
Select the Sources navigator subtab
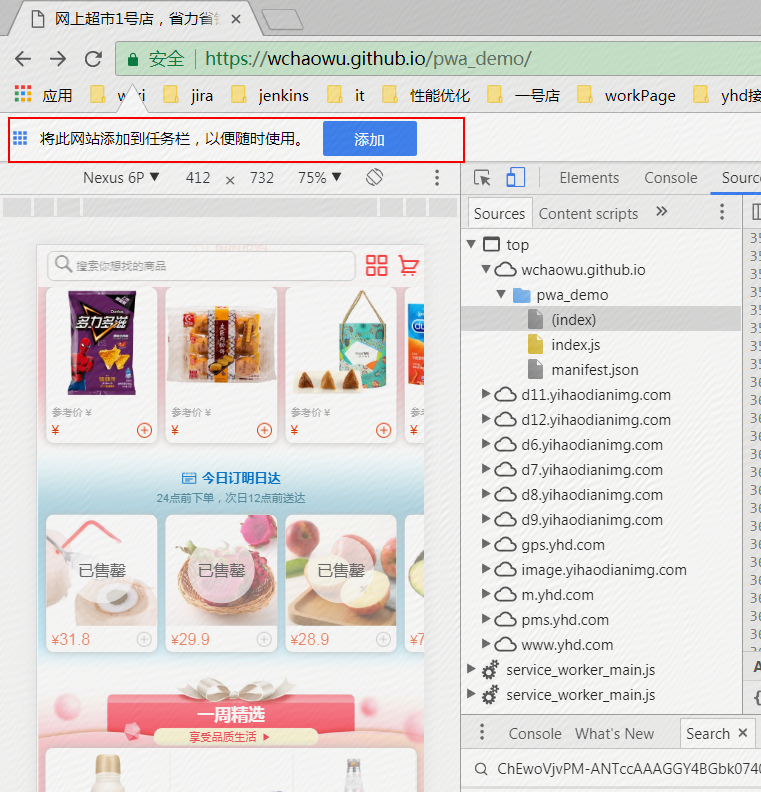[x=499, y=213]
